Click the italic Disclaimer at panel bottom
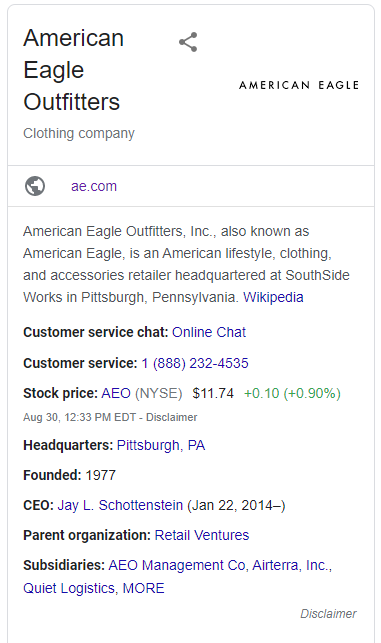Viewport: 381px width, 643px height. (328, 613)
